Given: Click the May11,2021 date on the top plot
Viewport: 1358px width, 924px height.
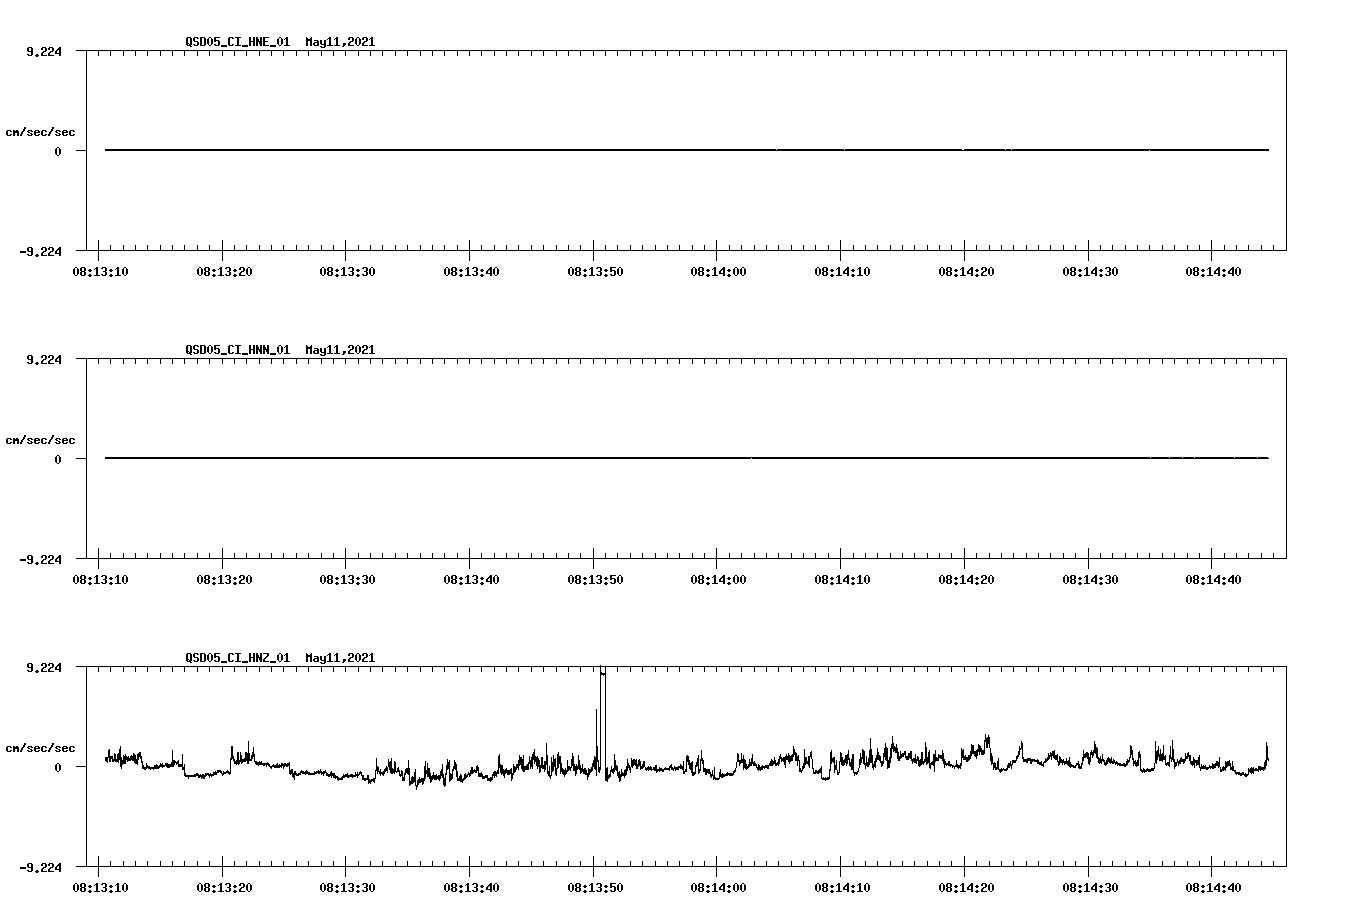Looking at the screenshot, I should click(x=340, y=43).
